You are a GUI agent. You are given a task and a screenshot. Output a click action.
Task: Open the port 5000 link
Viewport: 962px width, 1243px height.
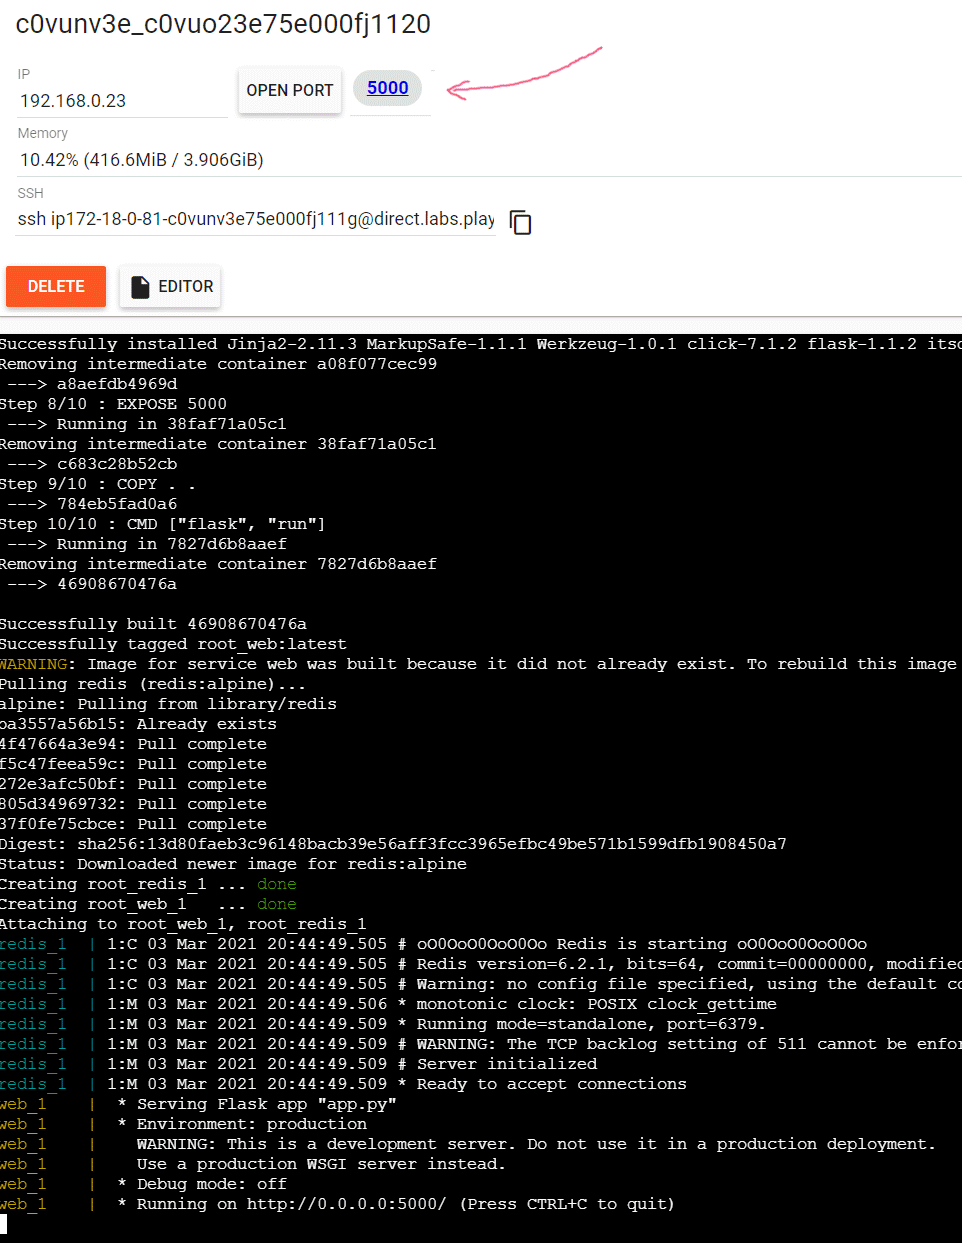387,88
